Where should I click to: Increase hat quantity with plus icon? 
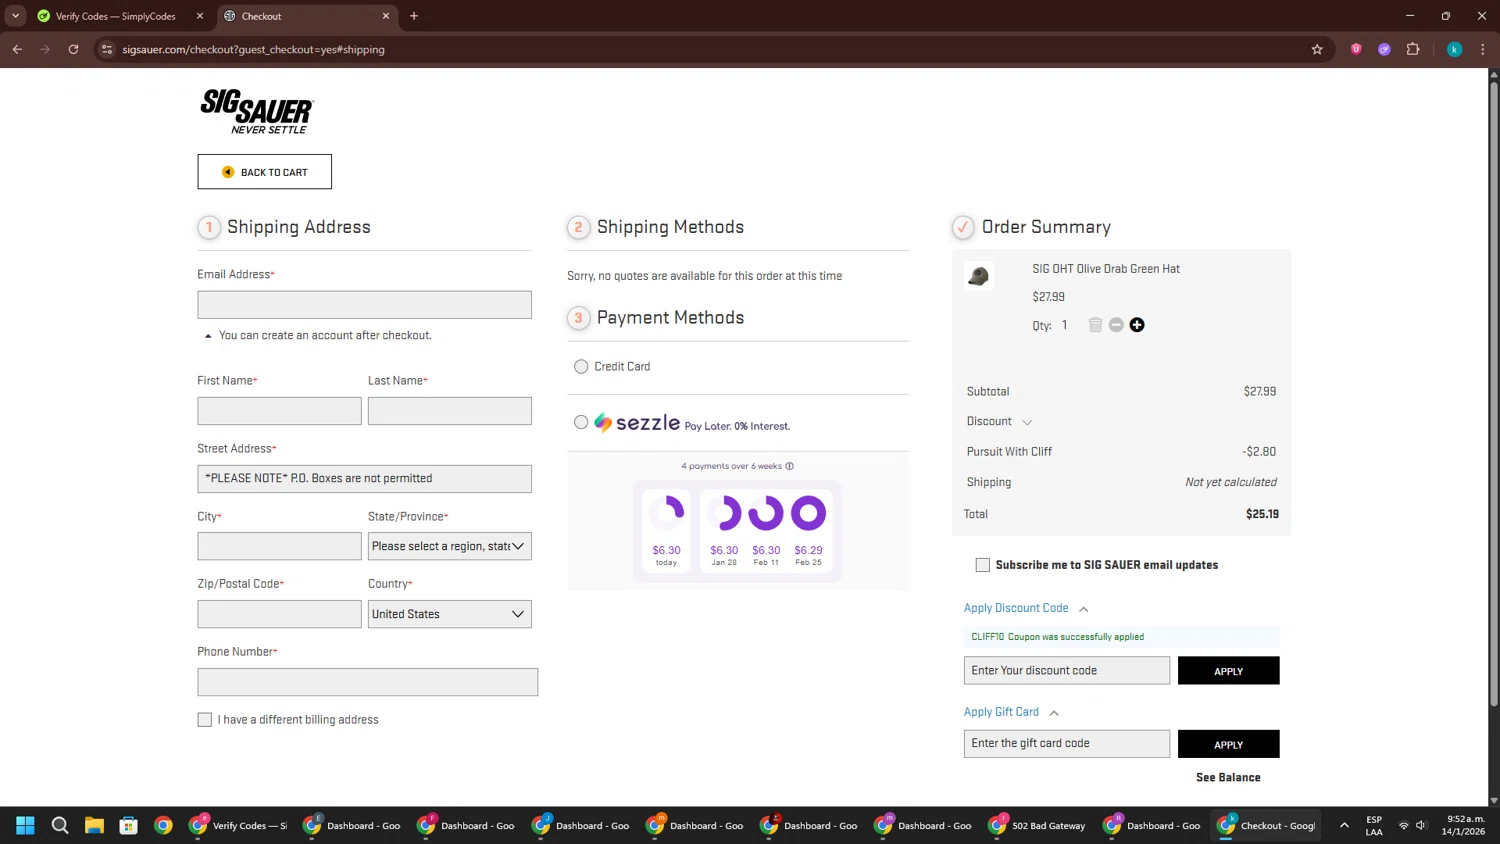pos(1137,325)
